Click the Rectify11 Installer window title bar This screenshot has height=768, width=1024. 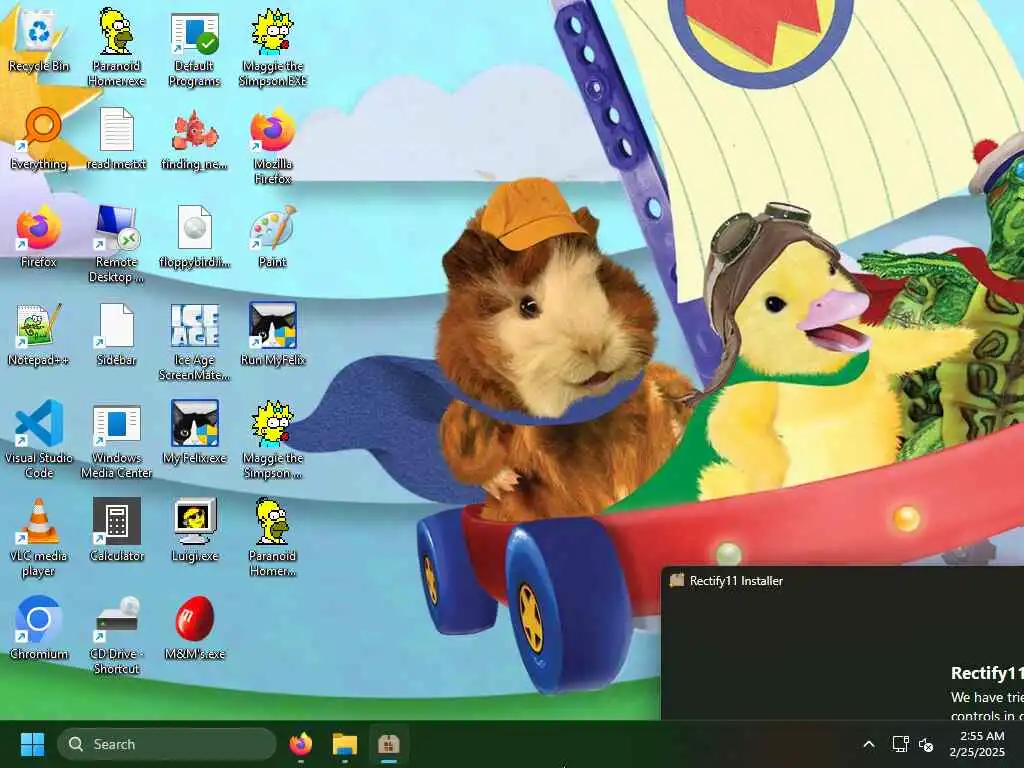(843, 581)
